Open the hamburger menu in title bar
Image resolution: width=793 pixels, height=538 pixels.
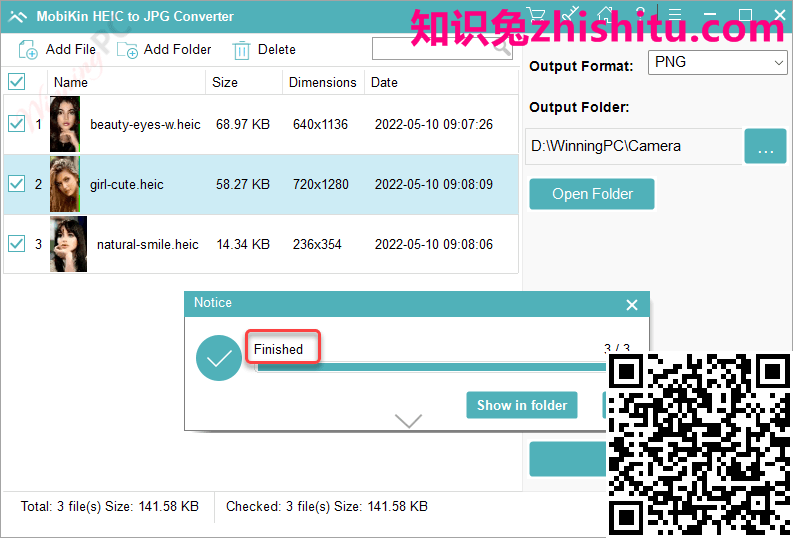pyautogui.click(x=675, y=14)
